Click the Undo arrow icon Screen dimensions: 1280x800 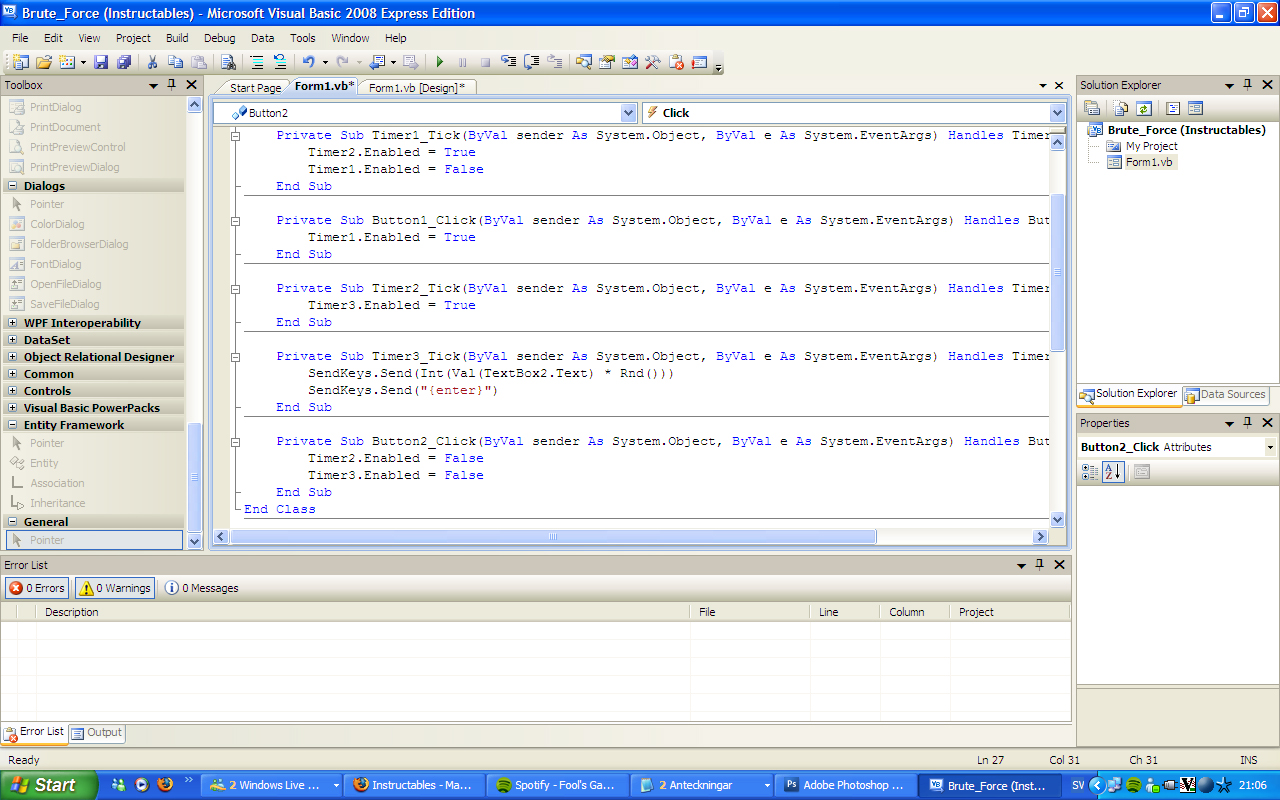point(309,62)
